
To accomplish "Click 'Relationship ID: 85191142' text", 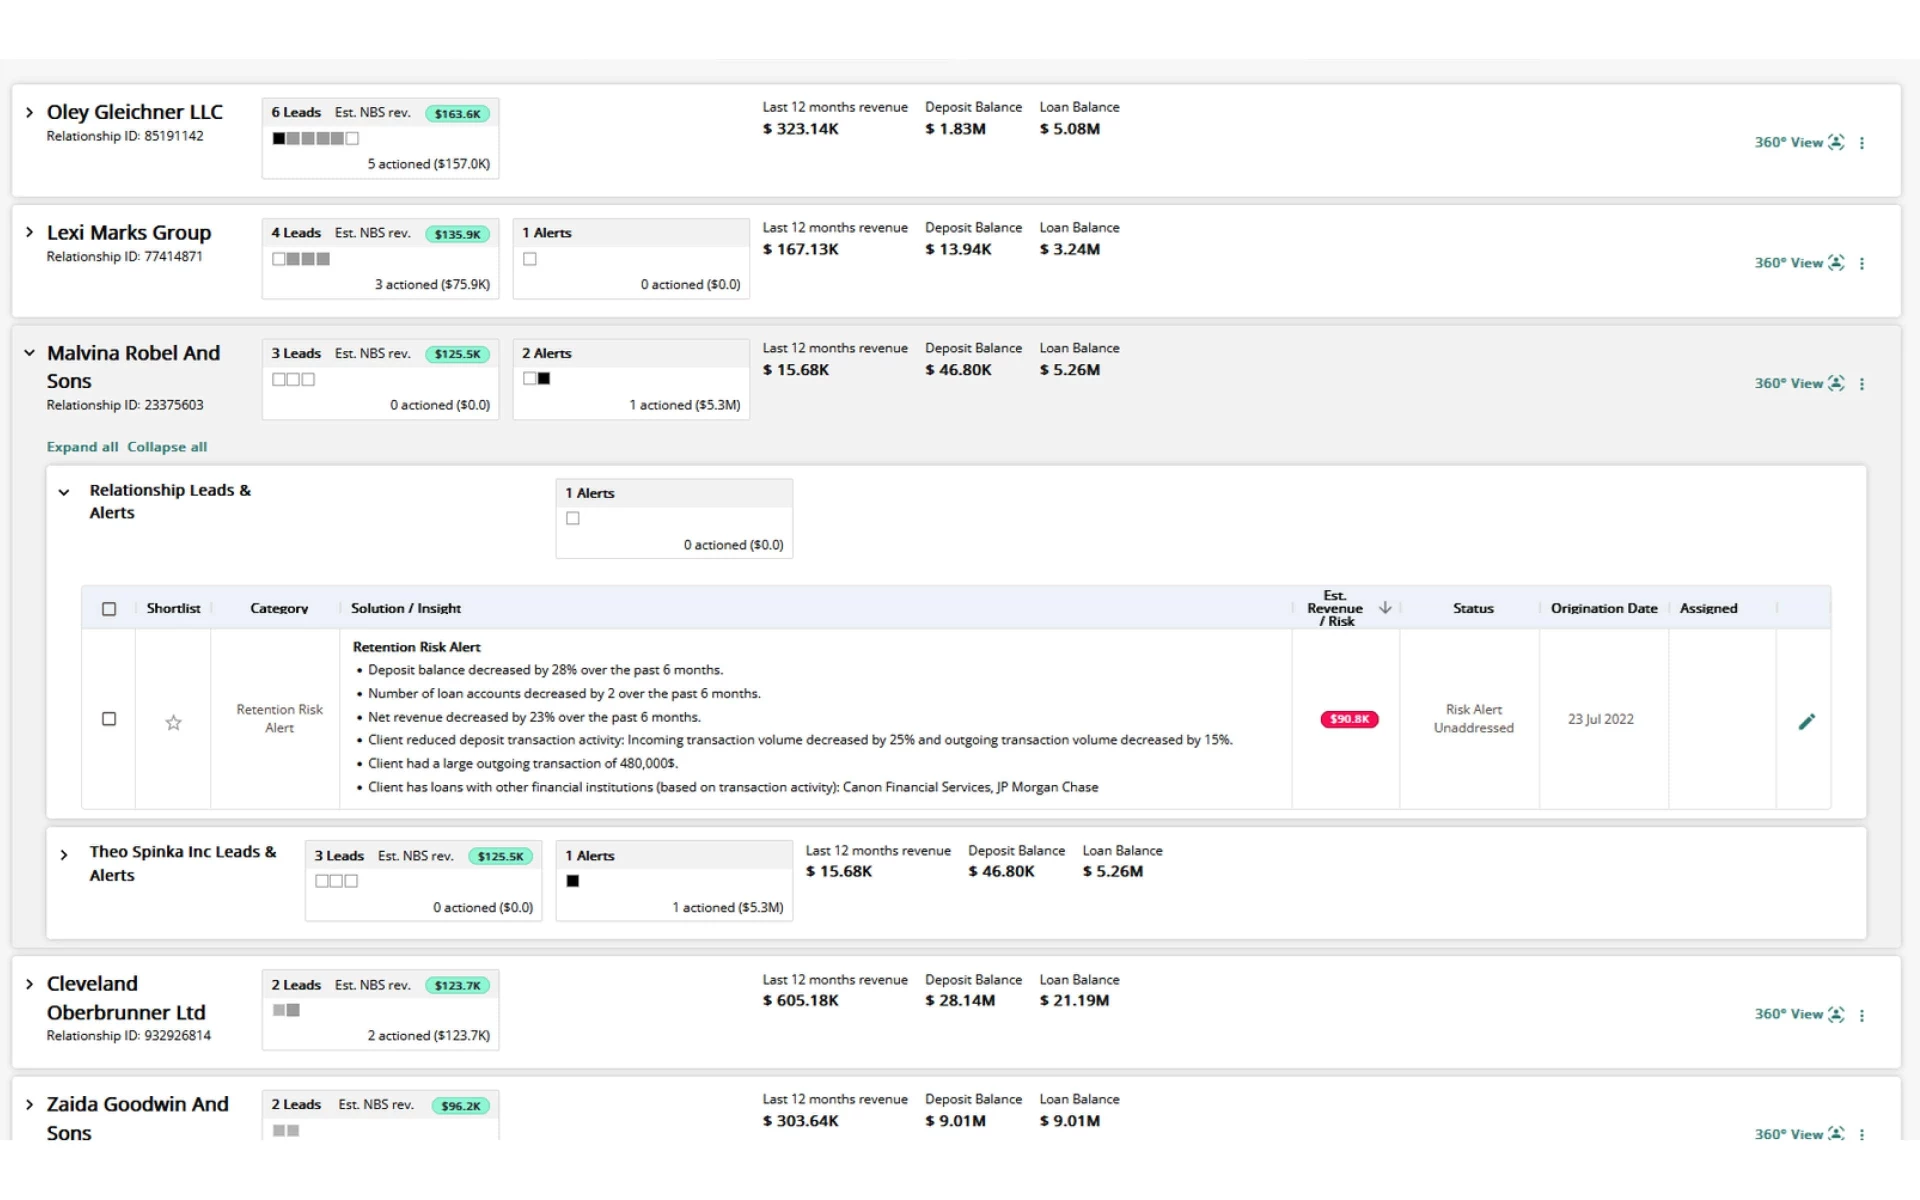I will [x=125, y=136].
